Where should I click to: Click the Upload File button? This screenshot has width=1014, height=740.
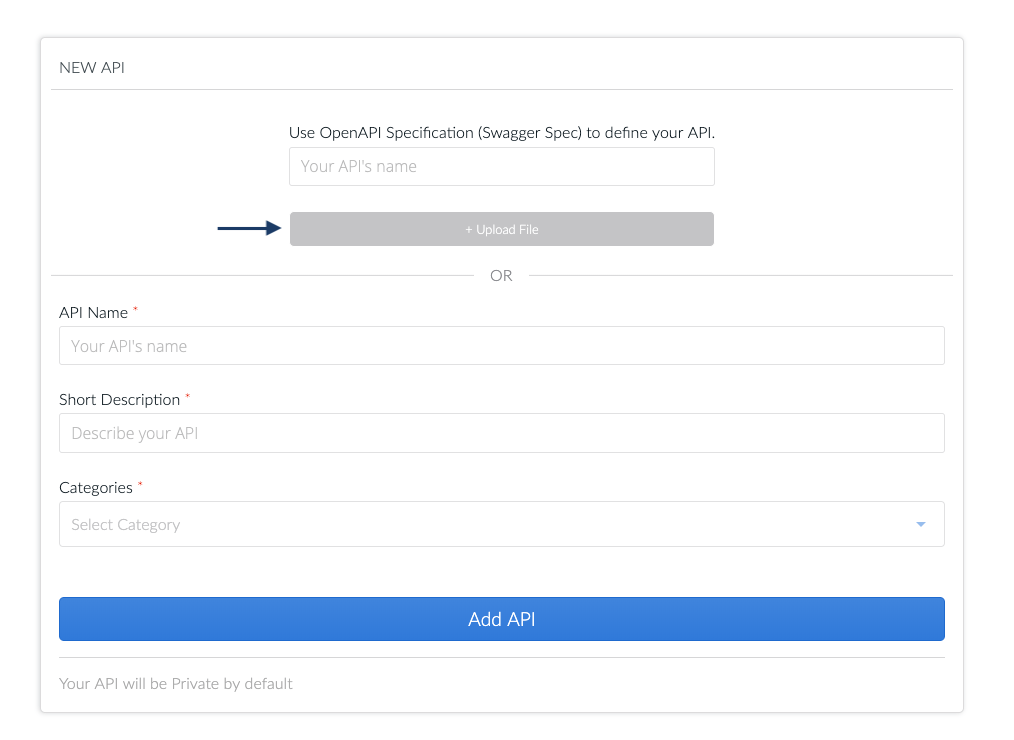tap(501, 229)
